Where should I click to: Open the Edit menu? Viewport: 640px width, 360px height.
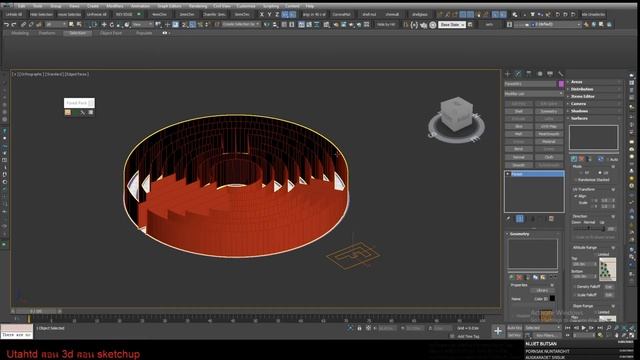click(22, 6)
